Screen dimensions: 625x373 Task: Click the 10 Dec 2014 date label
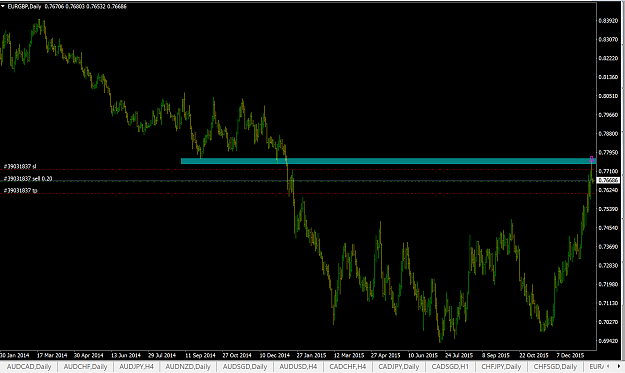click(275, 355)
